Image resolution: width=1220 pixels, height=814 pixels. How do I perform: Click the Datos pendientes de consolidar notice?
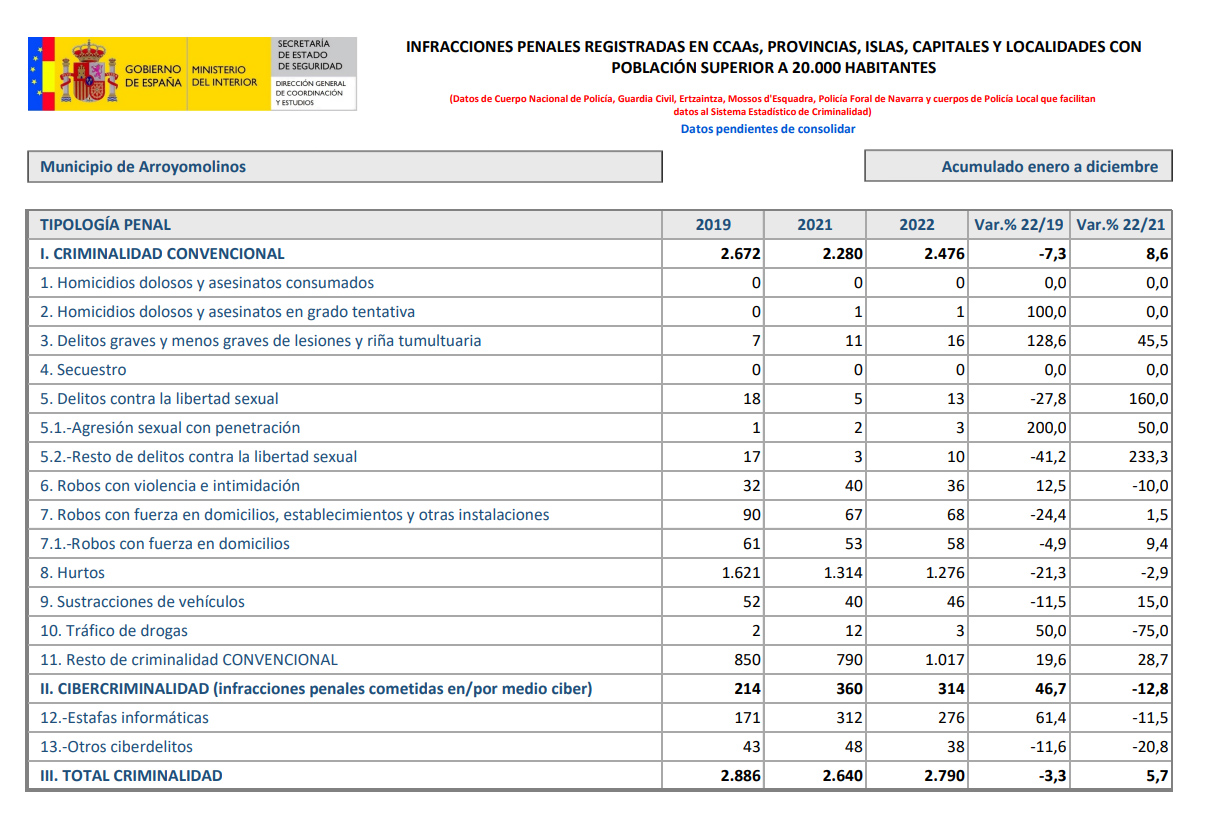[768, 129]
